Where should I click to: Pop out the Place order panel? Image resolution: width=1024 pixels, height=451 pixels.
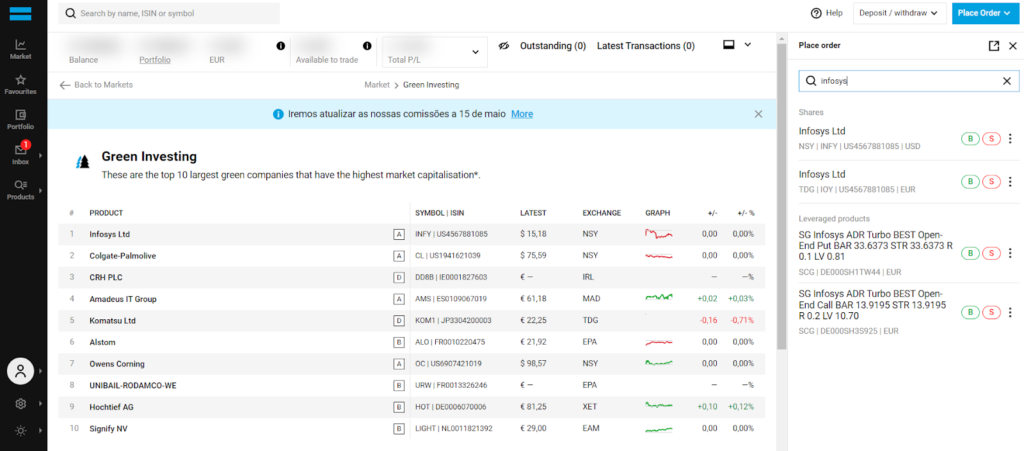[993, 46]
